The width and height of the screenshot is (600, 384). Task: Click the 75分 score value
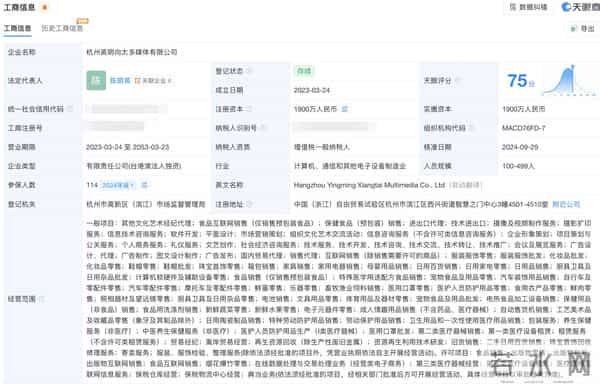[x=520, y=81]
